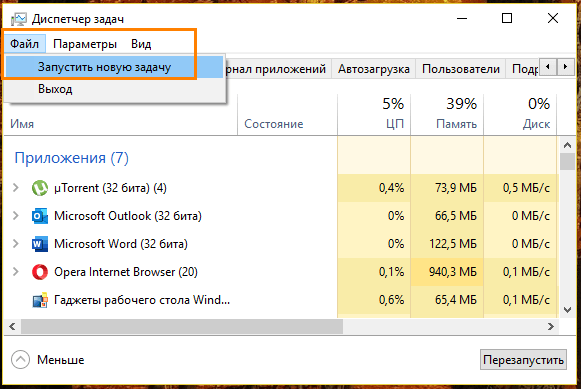Close the Task Manager window
The image size is (581, 389).
click(x=553, y=18)
